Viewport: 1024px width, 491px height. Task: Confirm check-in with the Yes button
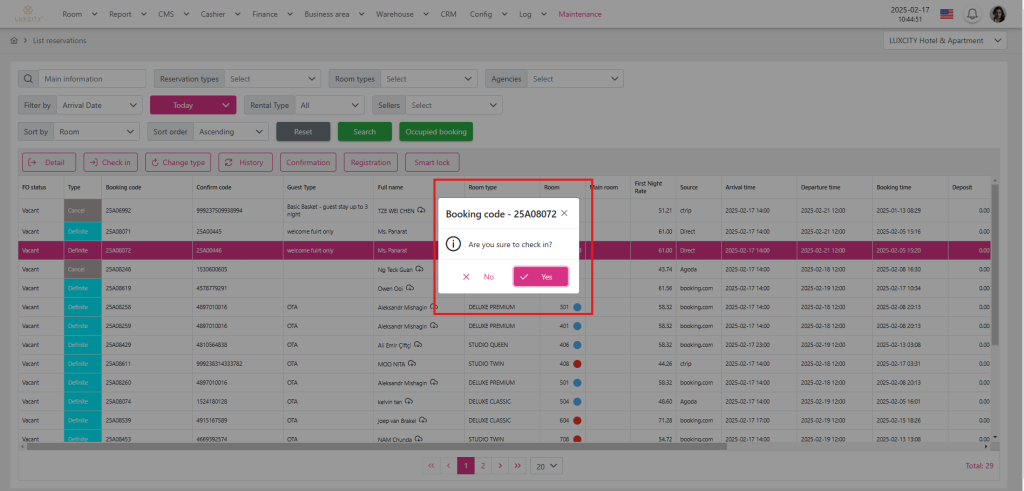541,277
